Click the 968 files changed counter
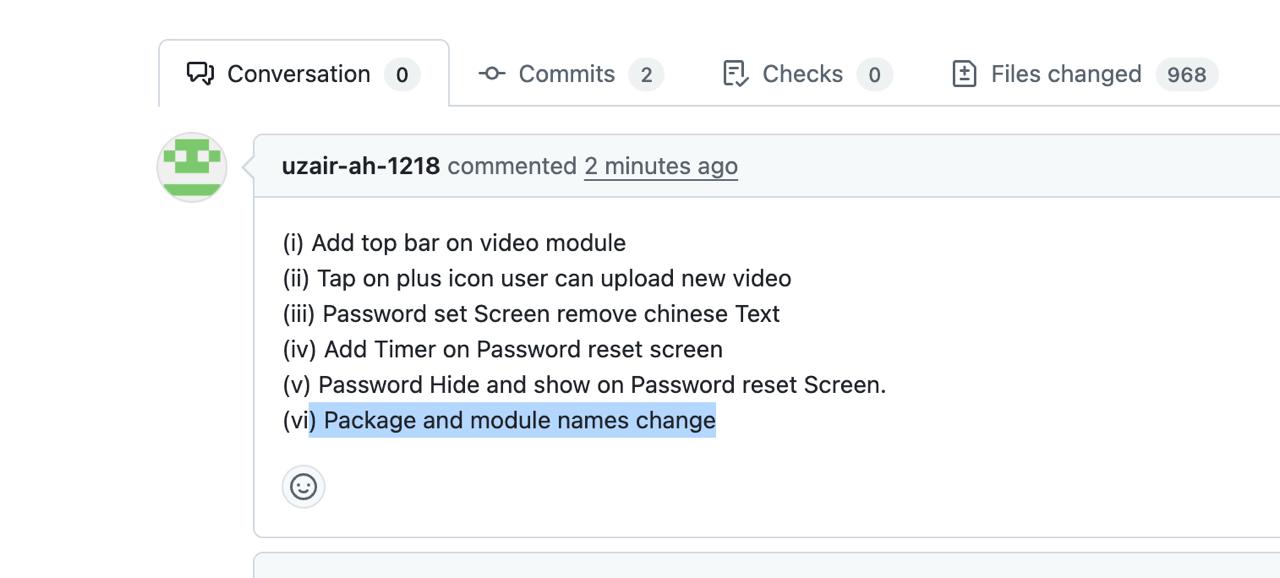 1187,75
